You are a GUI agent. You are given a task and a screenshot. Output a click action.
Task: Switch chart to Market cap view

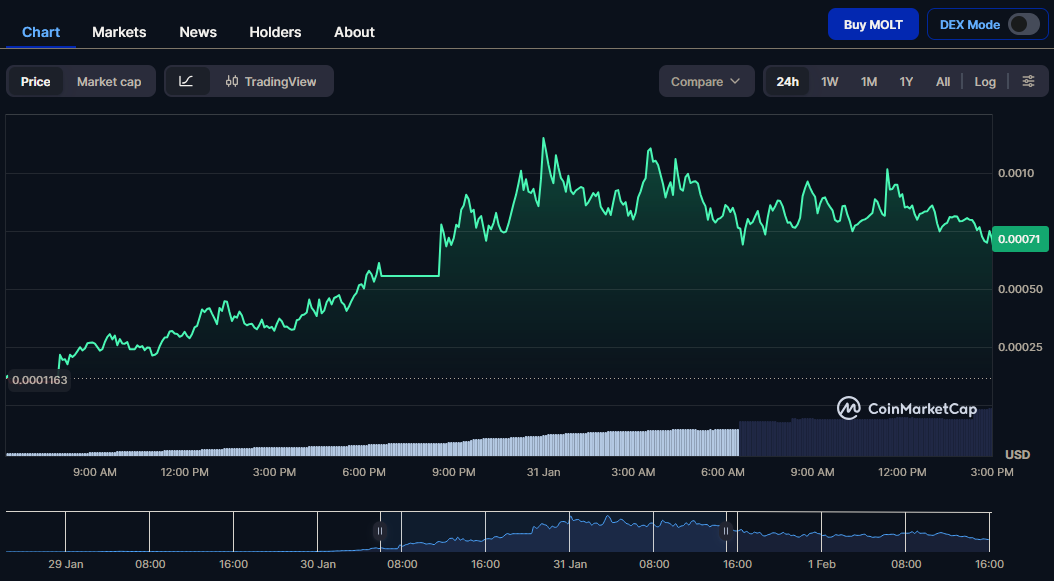(x=109, y=81)
